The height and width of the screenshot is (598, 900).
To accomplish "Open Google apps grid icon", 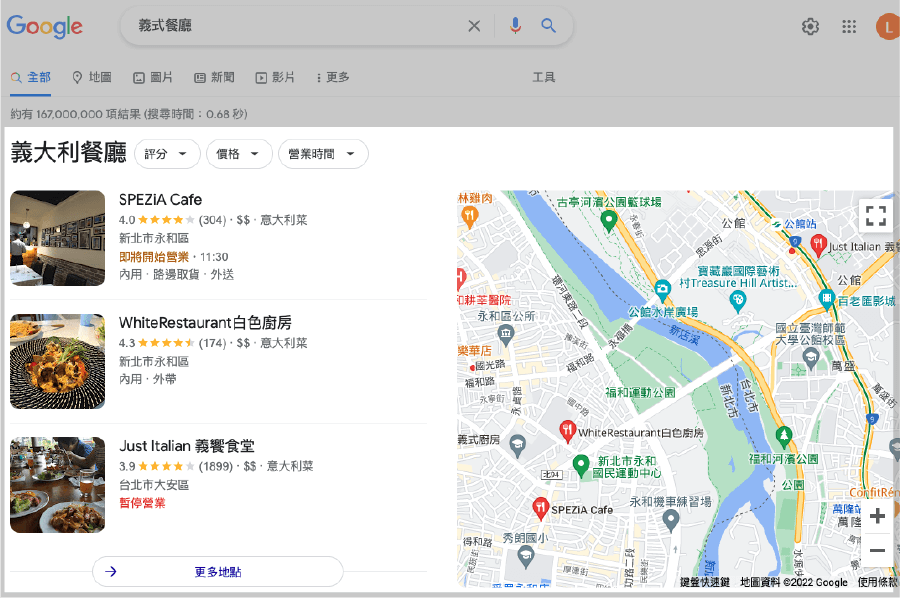I will pos(849,26).
